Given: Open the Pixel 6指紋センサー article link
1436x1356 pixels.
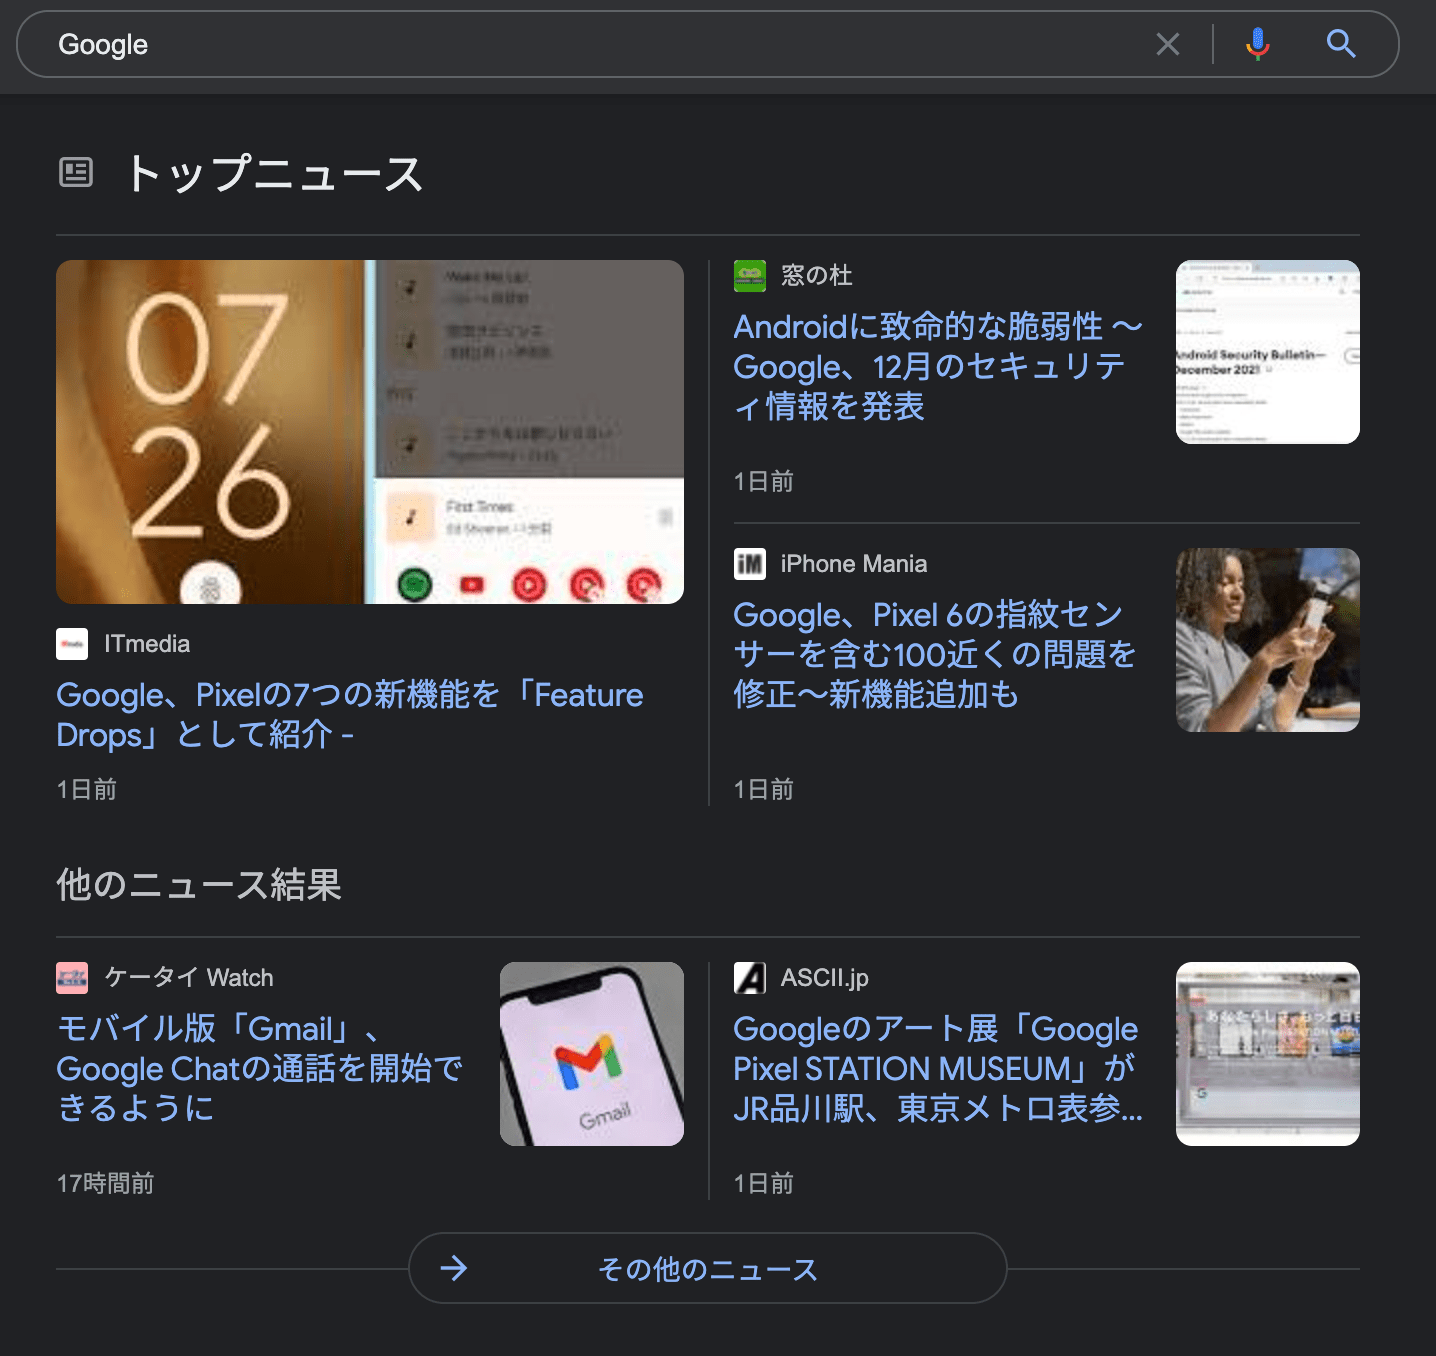Looking at the screenshot, I should click(935, 654).
